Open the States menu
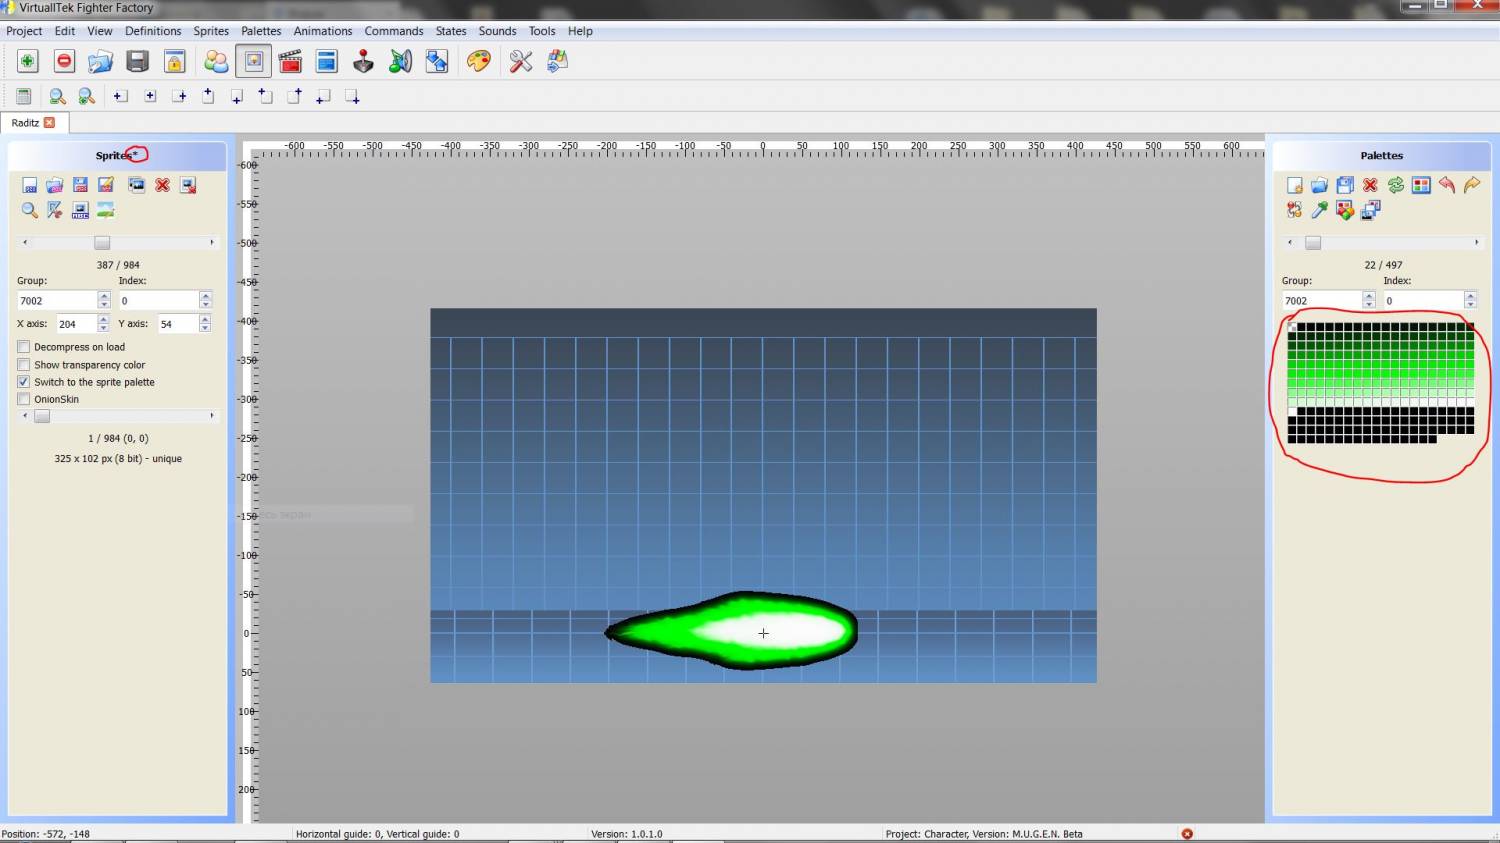 click(451, 31)
